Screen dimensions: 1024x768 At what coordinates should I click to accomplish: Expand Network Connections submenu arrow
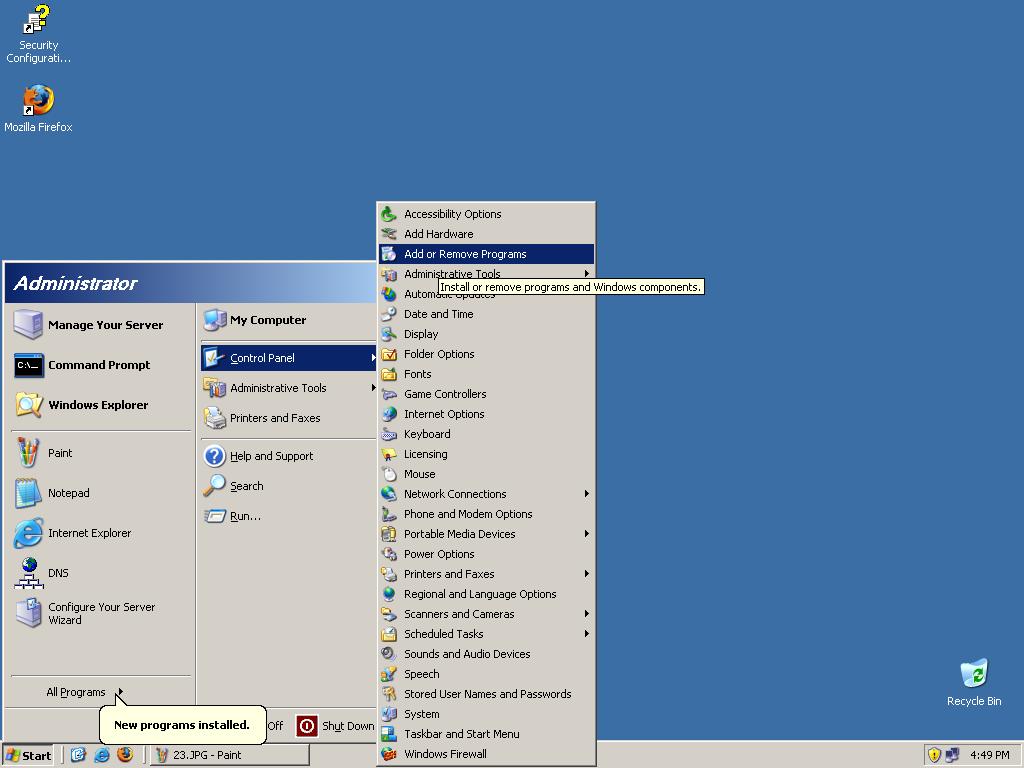coord(586,494)
